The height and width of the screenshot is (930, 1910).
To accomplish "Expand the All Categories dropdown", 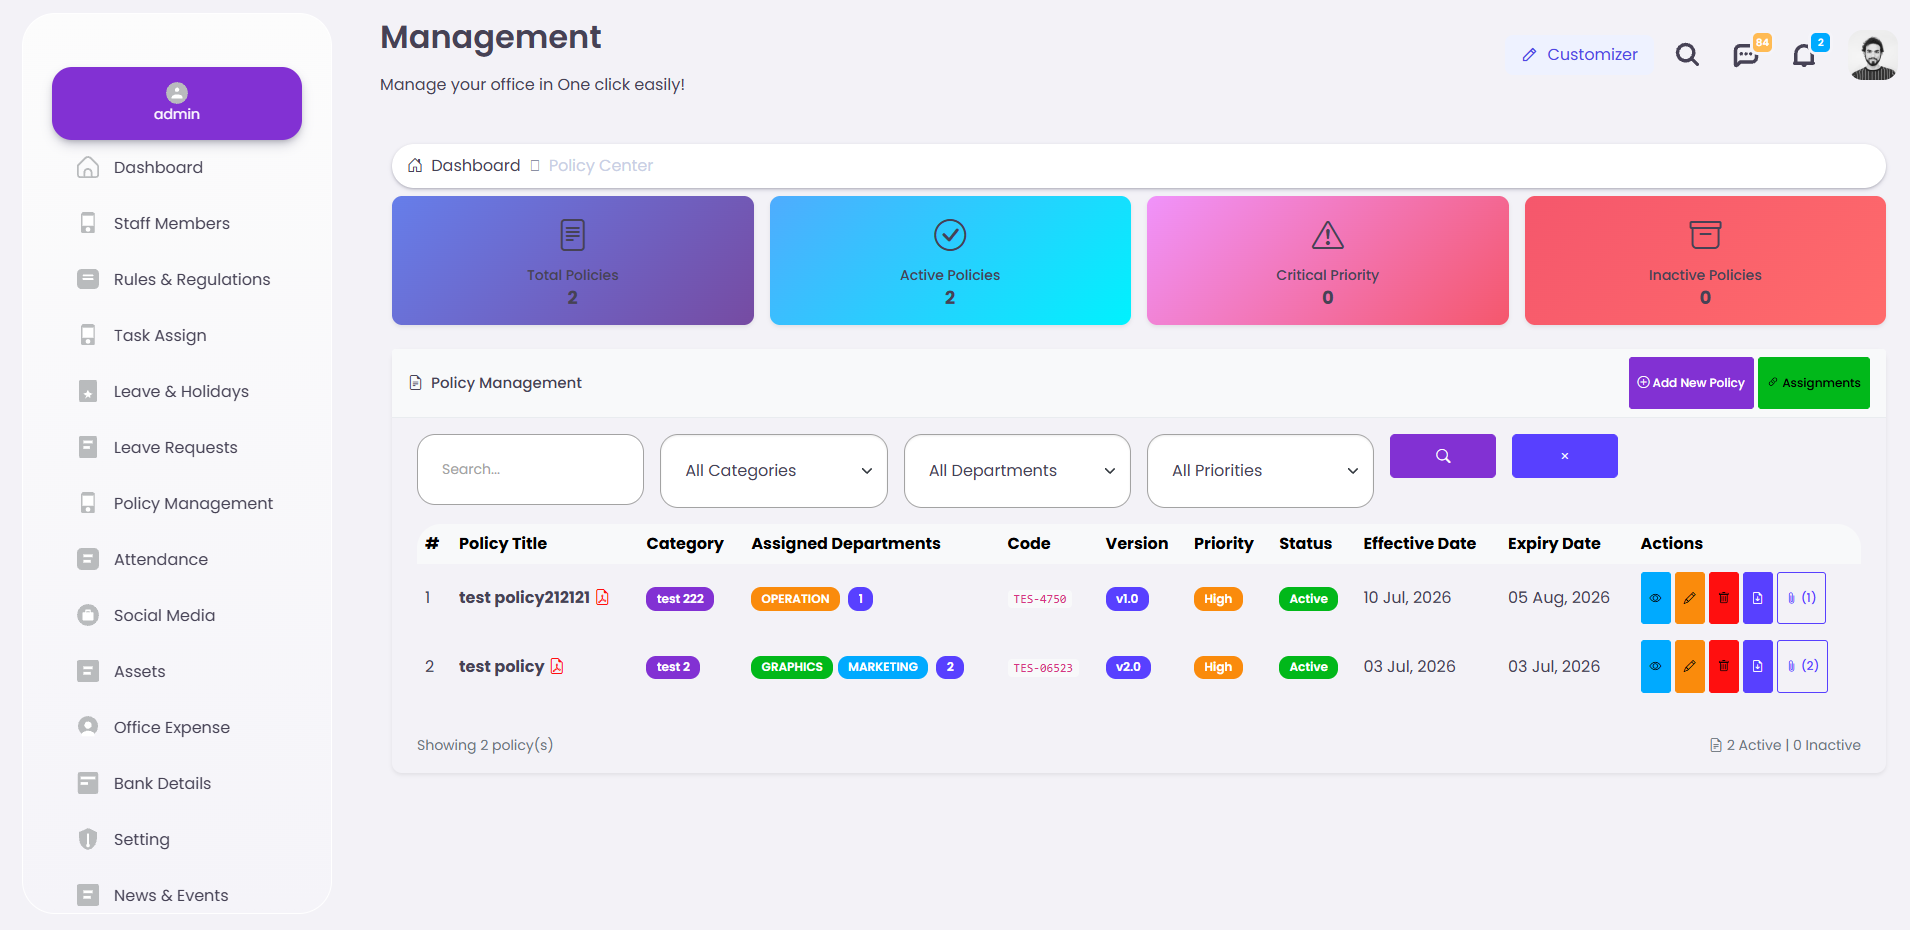I will [774, 471].
